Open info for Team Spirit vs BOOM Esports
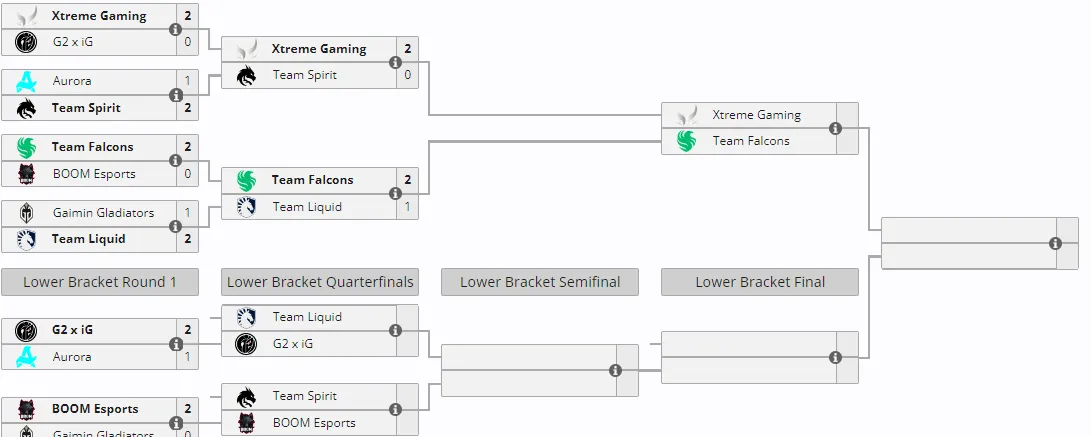 pyautogui.click(x=395, y=410)
